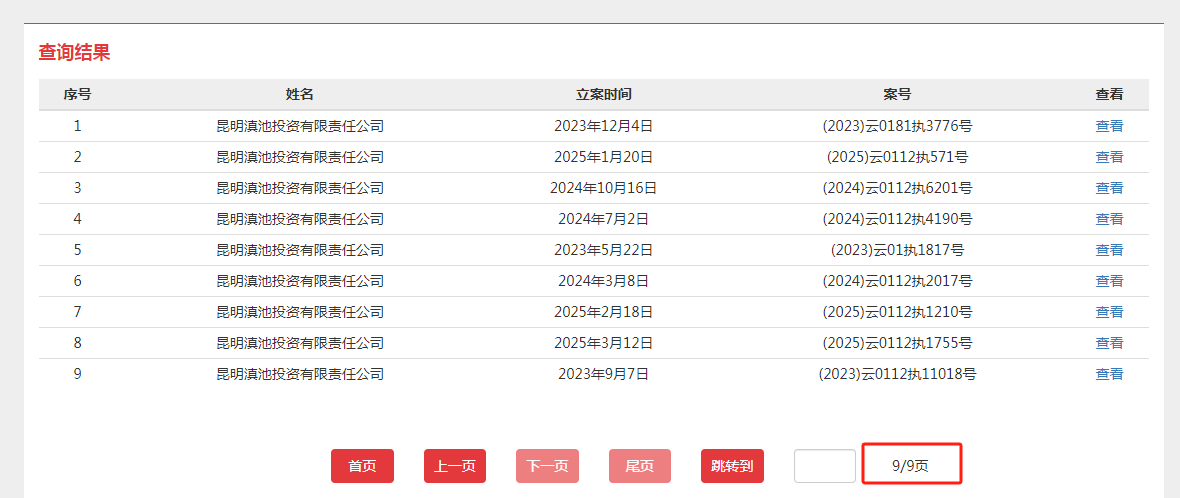Viewport: 1180px width, 498px height.
Task: Click the 跳转到 jump button
Action: click(x=732, y=466)
